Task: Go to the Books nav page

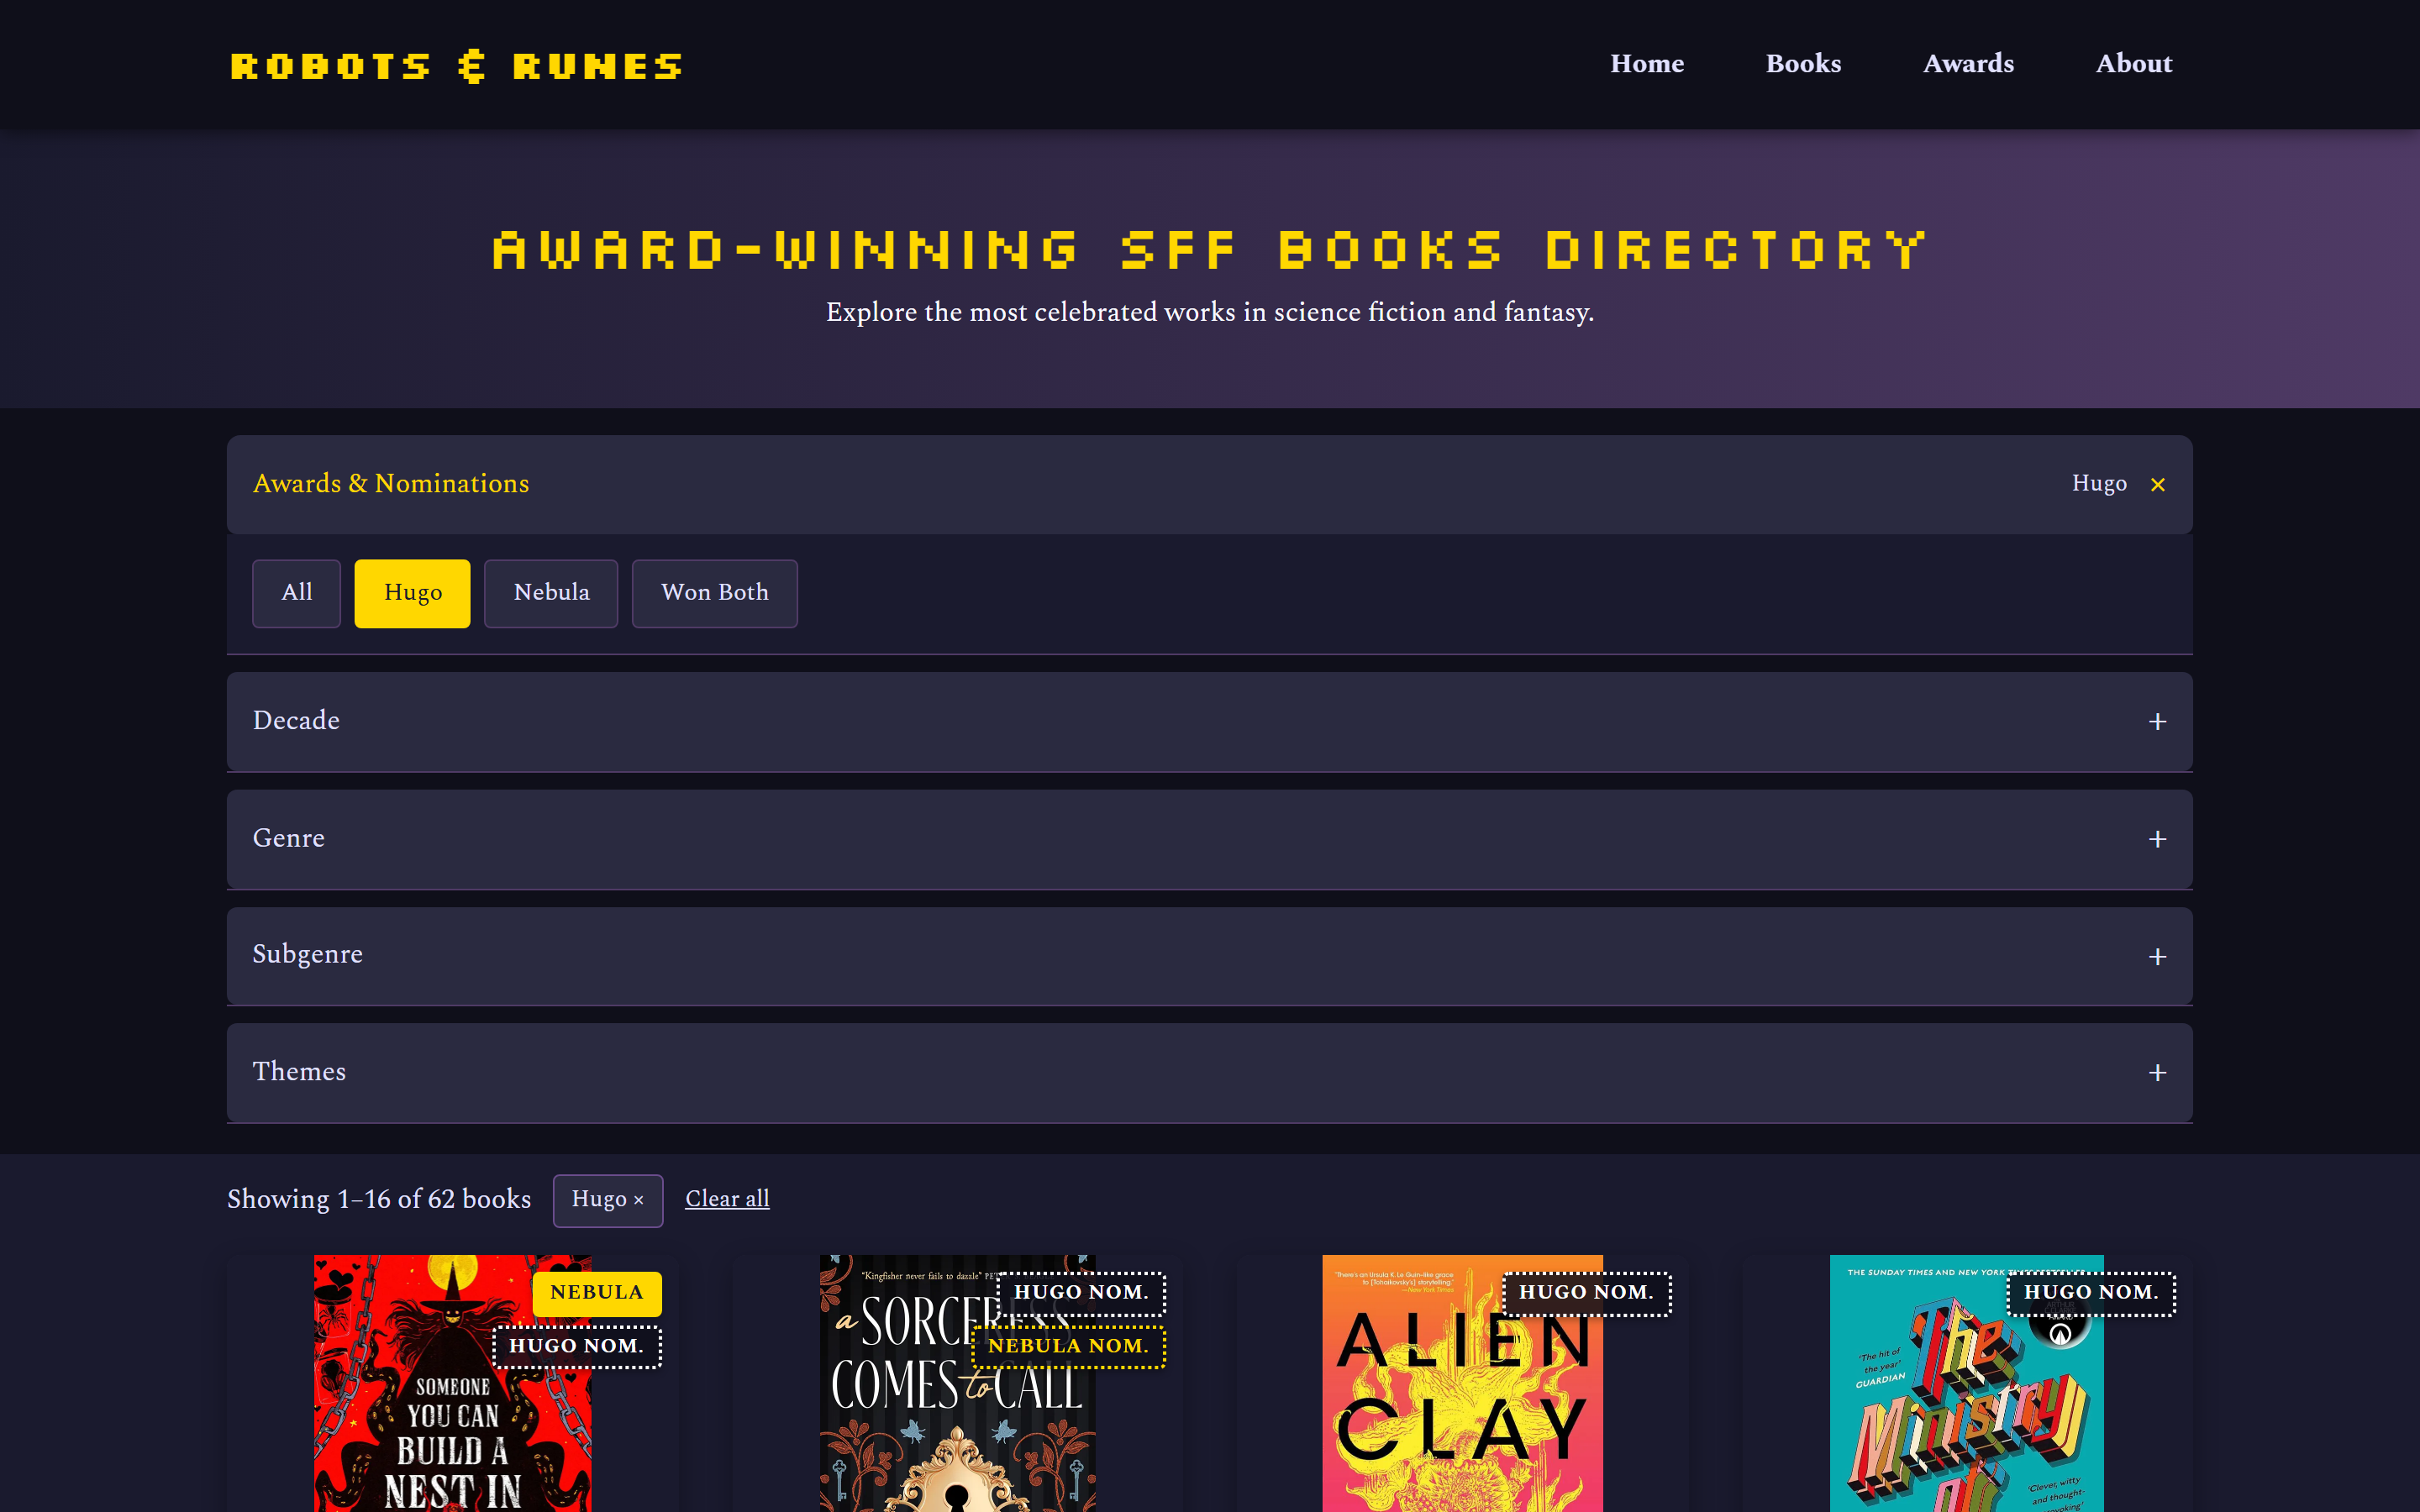Action: [x=1803, y=64]
